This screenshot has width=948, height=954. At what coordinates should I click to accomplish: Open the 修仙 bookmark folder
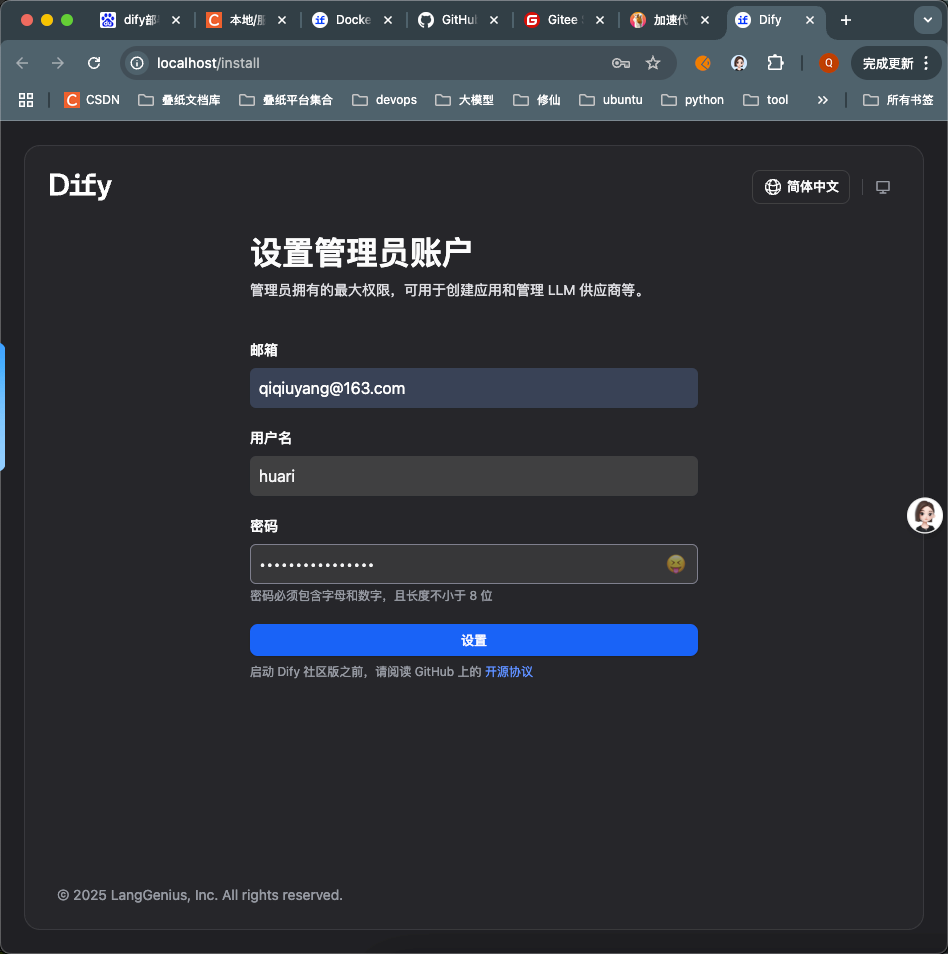tap(537, 100)
